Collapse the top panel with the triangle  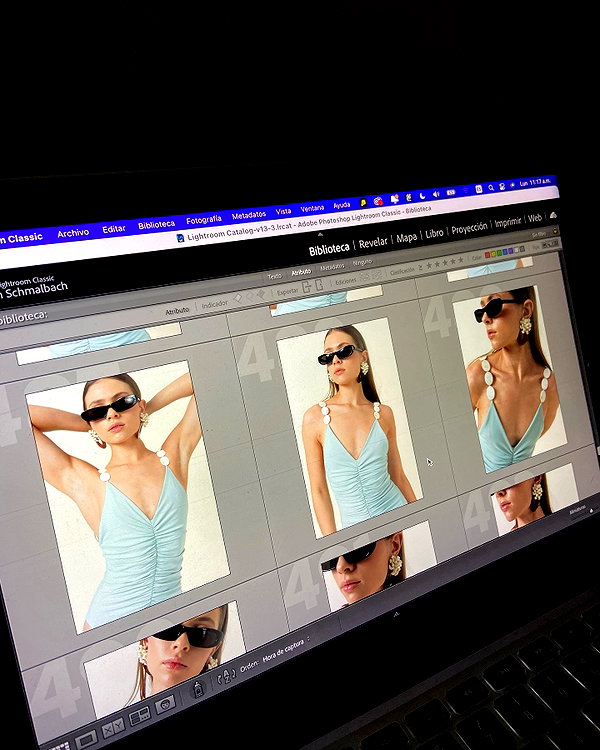[x=320, y=234]
